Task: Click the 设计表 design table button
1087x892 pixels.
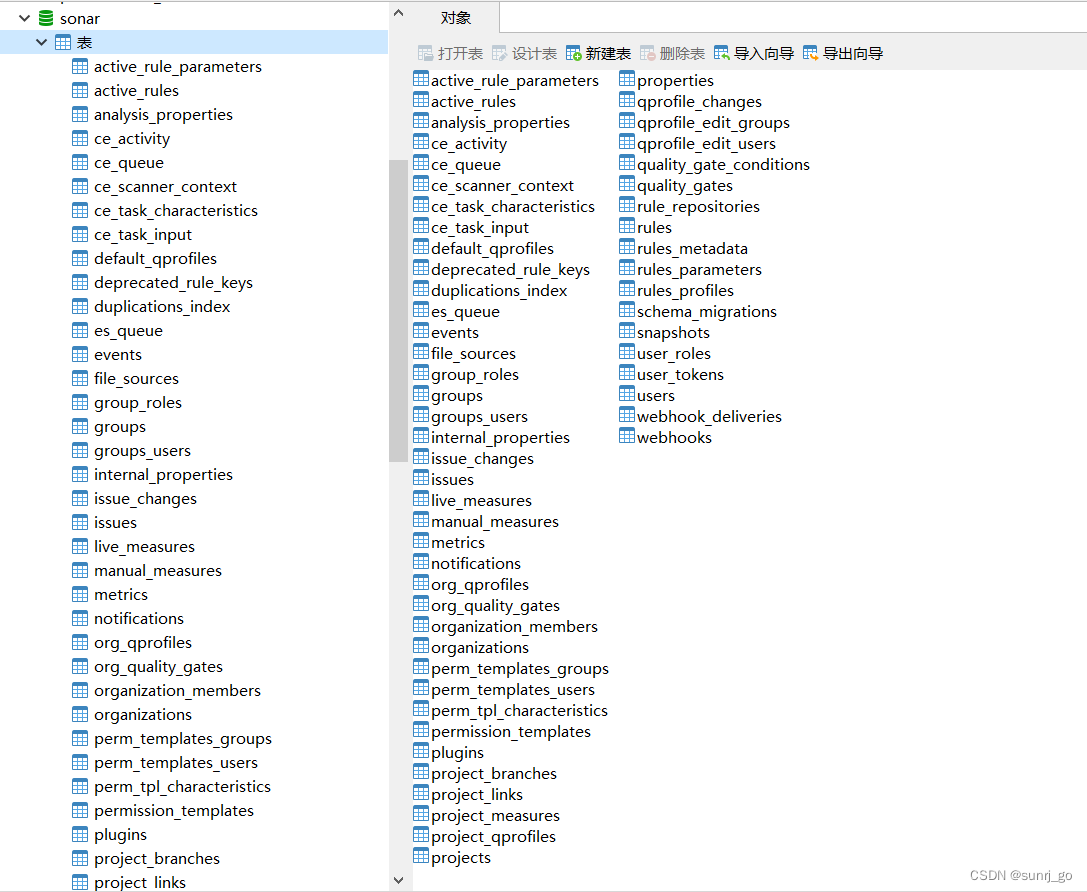Action: click(524, 53)
